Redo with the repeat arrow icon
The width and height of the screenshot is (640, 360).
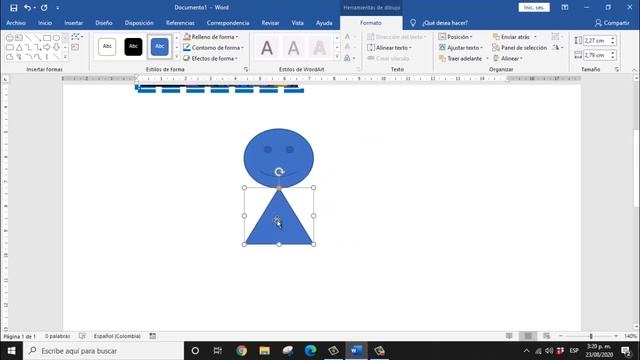[x=44, y=7]
